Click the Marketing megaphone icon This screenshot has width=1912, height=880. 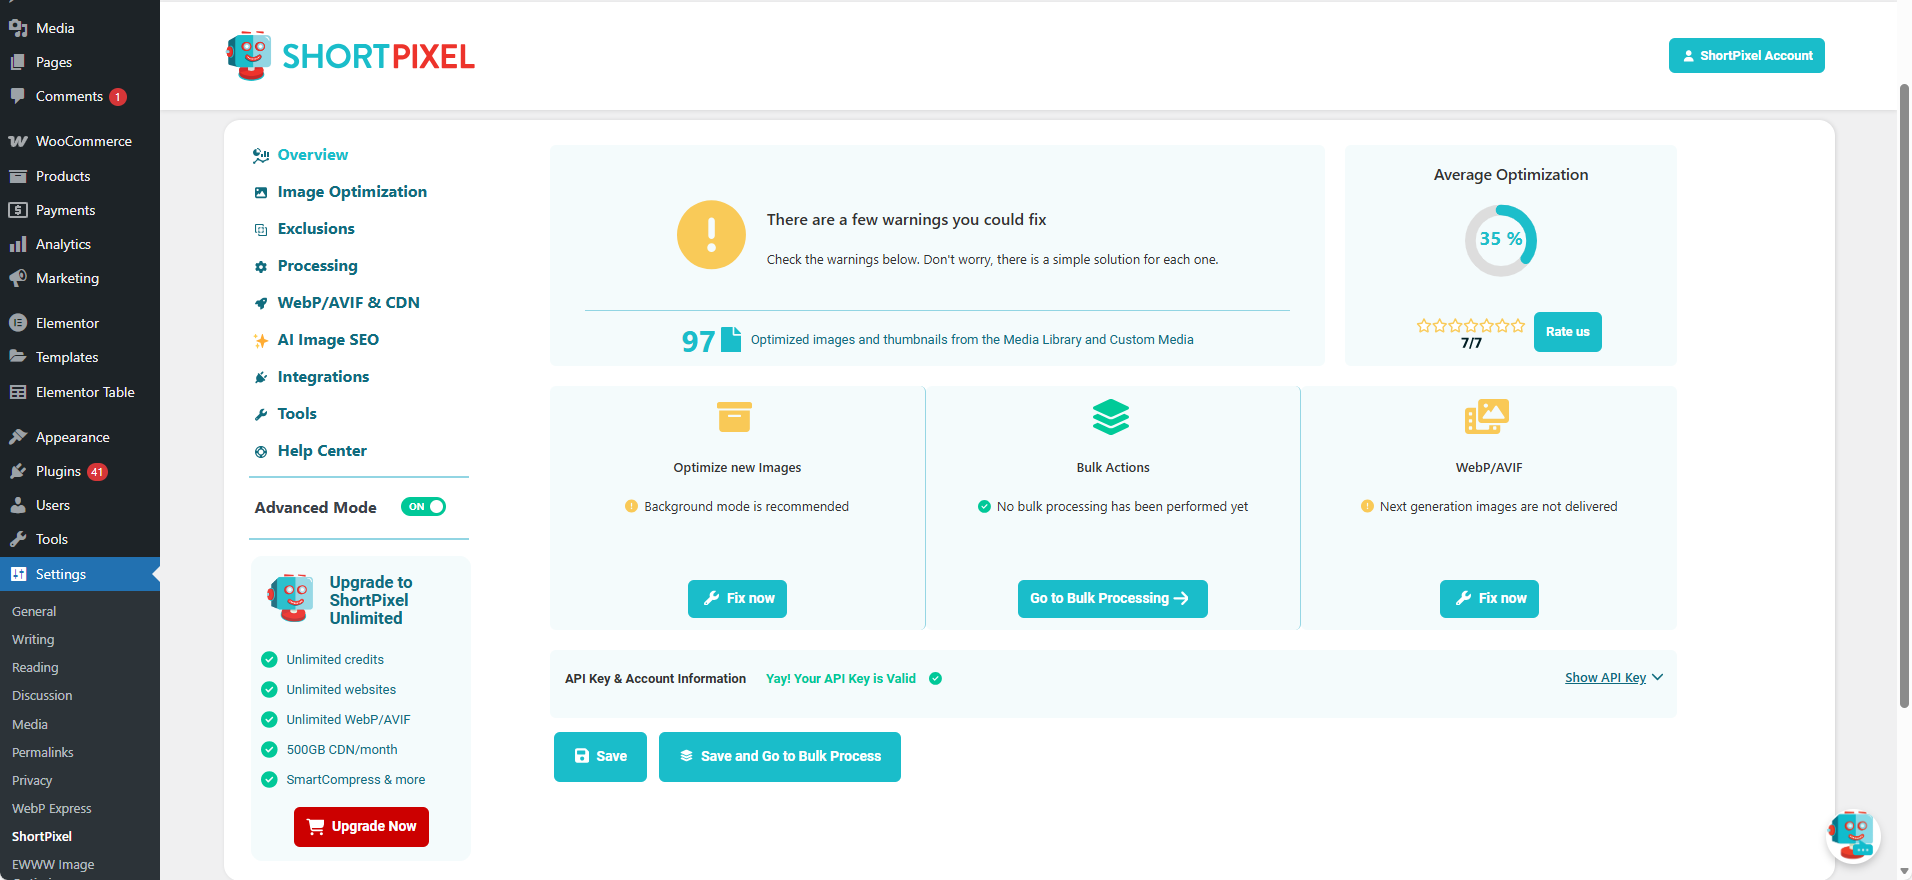pos(18,278)
